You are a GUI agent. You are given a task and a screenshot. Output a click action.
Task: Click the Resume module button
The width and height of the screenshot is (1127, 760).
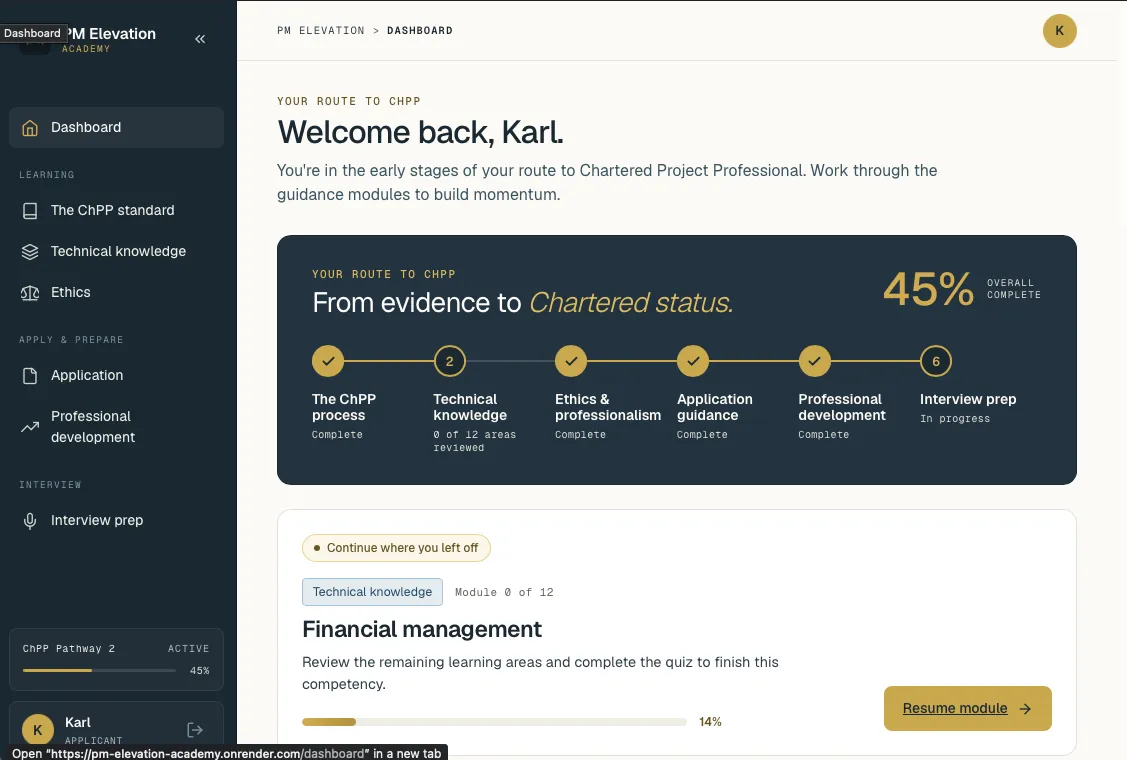967,708
